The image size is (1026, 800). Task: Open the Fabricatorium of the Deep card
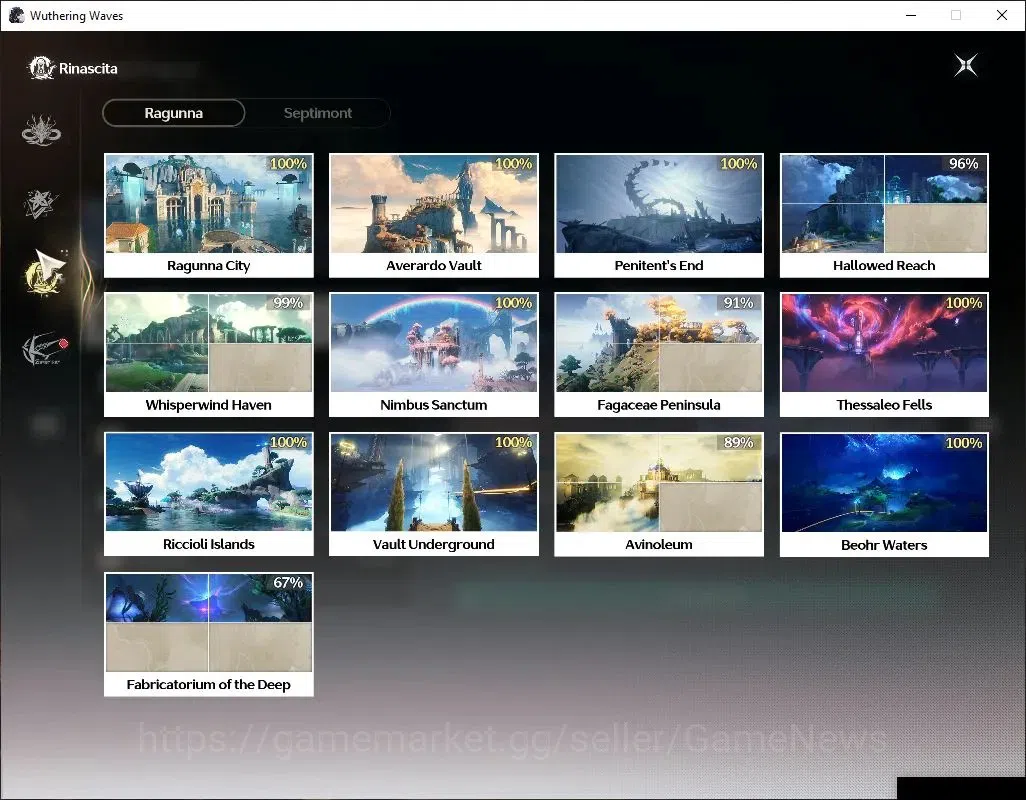point(209,635)
